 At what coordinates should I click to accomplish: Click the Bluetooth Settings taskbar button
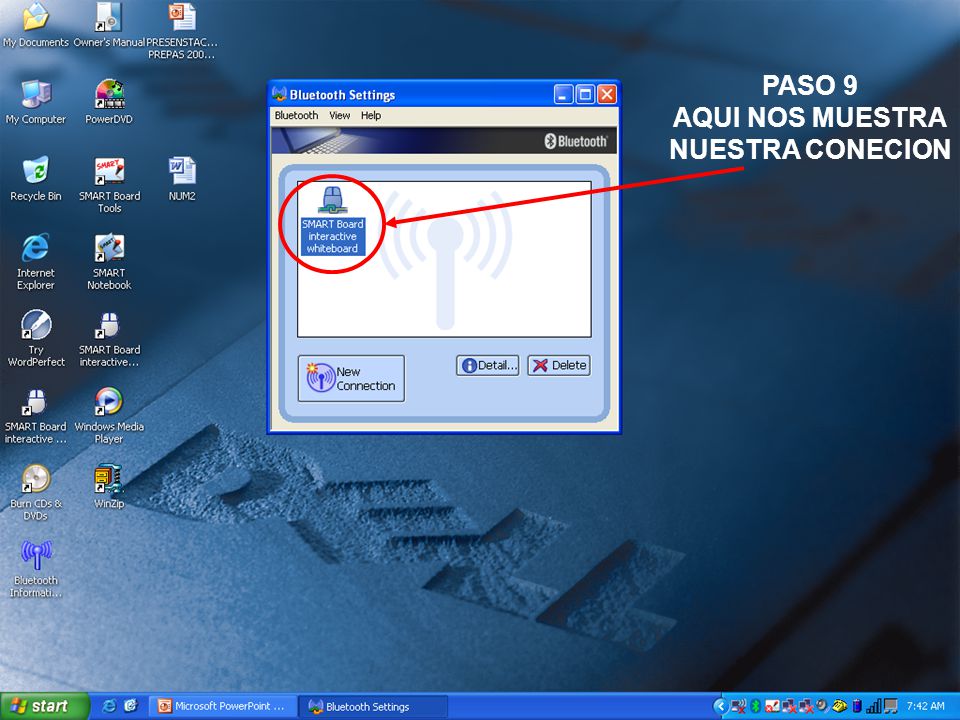[373, 707]
